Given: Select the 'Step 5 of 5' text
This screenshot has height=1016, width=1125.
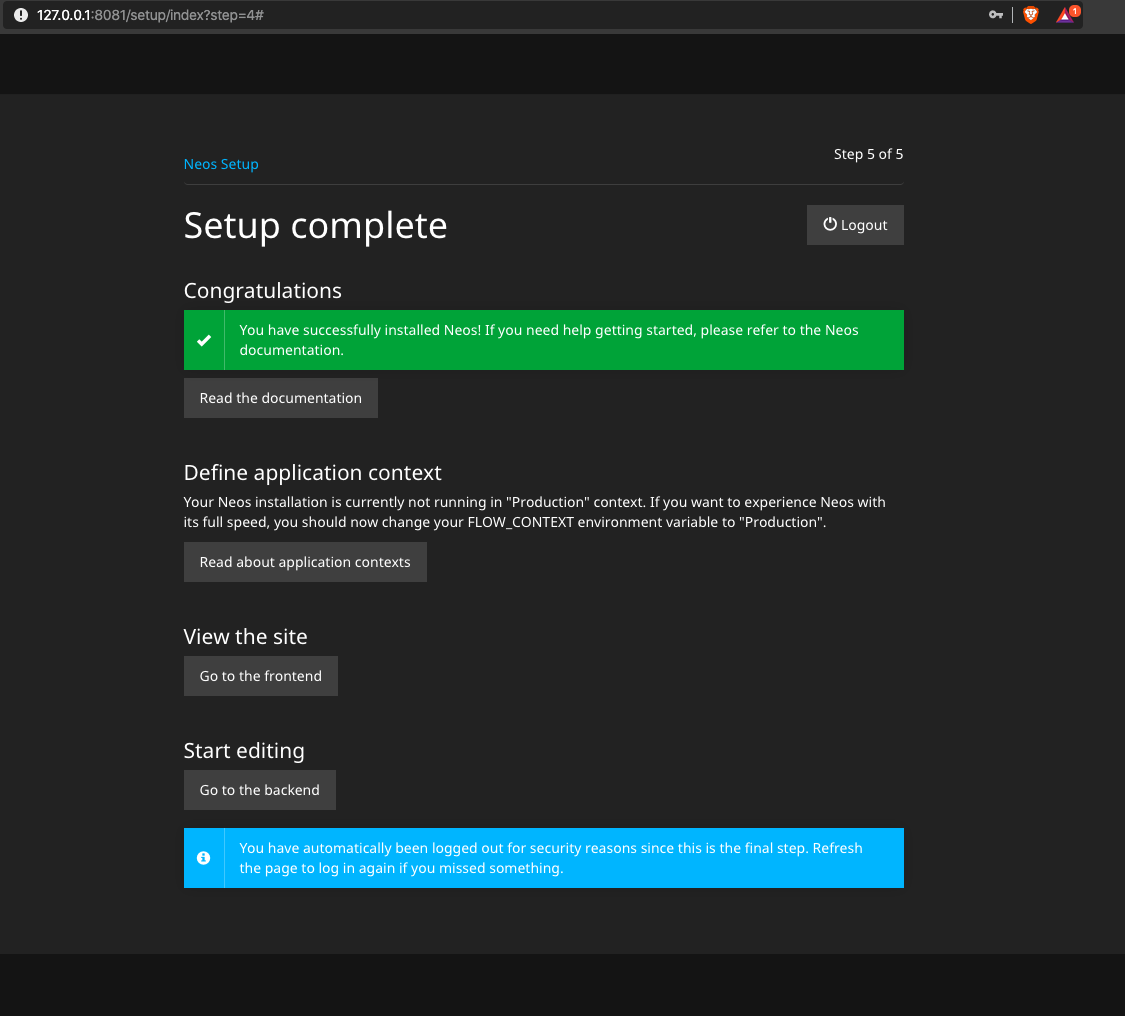Looking at the screenshot, I should pyautogui.click(x=868, y=154).
